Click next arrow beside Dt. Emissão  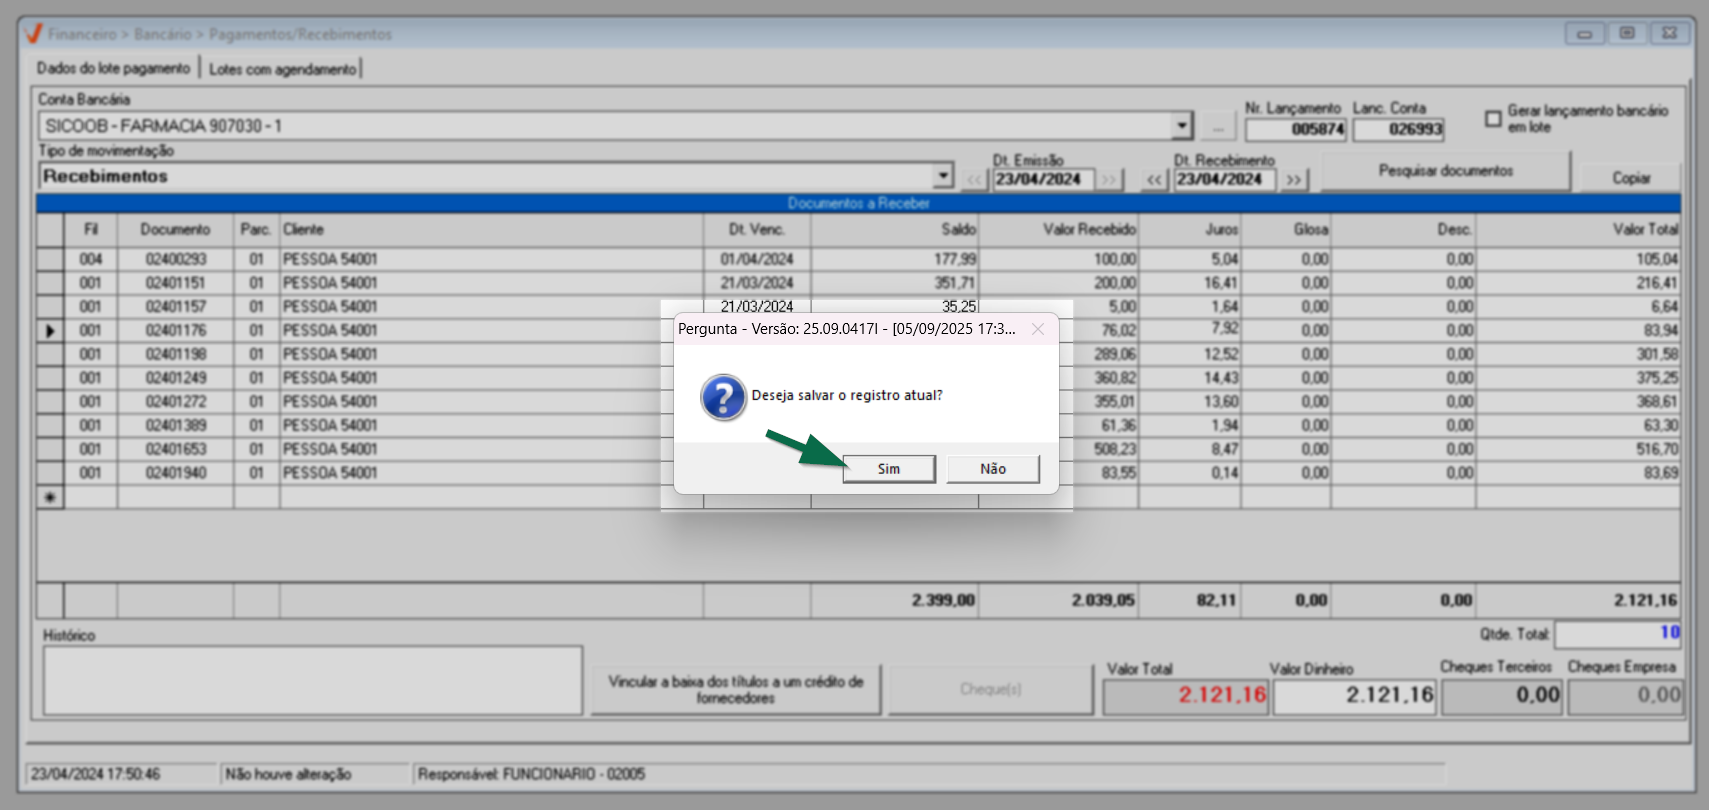tap(1109, 180)
